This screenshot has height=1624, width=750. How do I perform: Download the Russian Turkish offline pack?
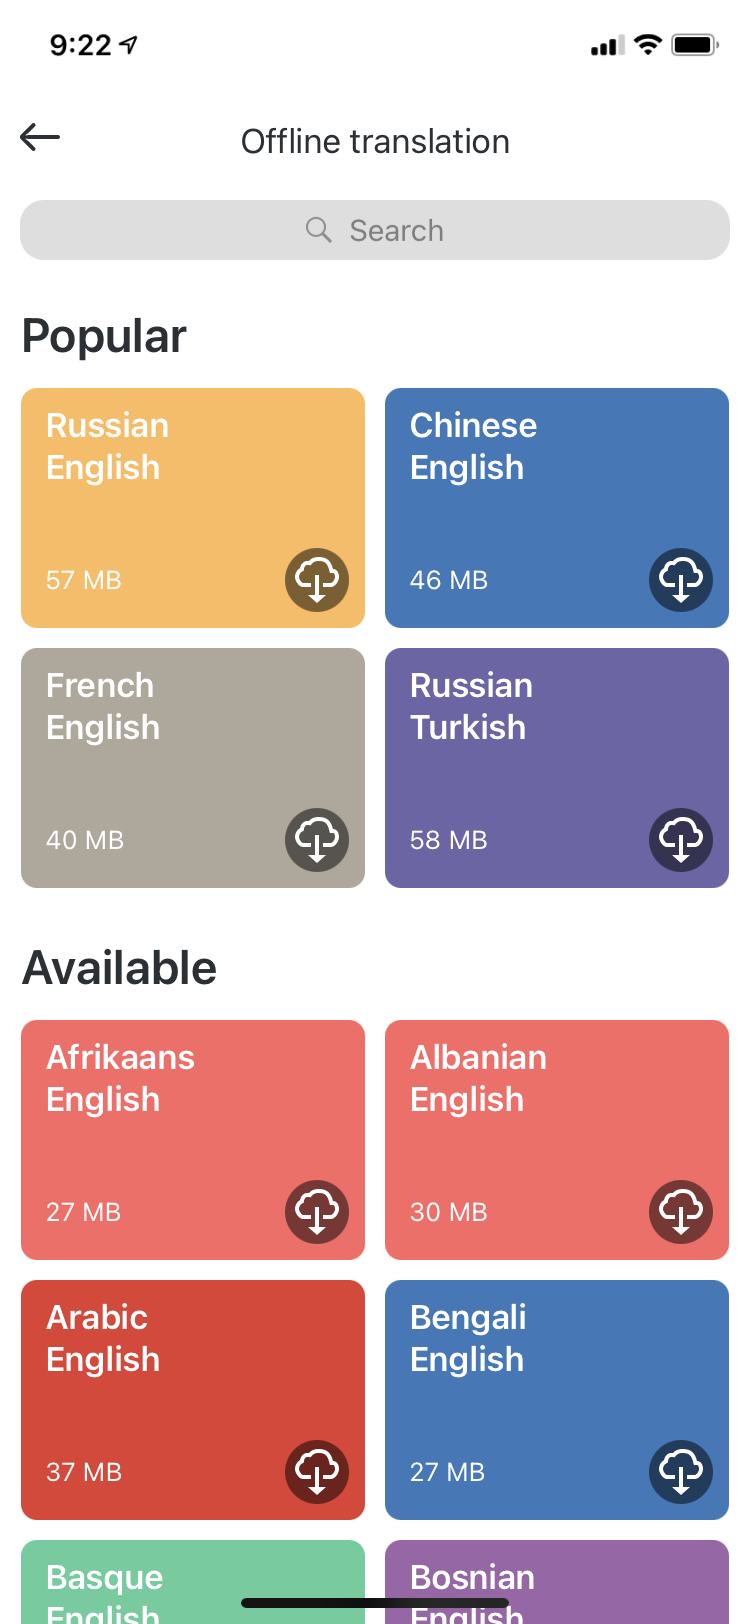point(681,840)
